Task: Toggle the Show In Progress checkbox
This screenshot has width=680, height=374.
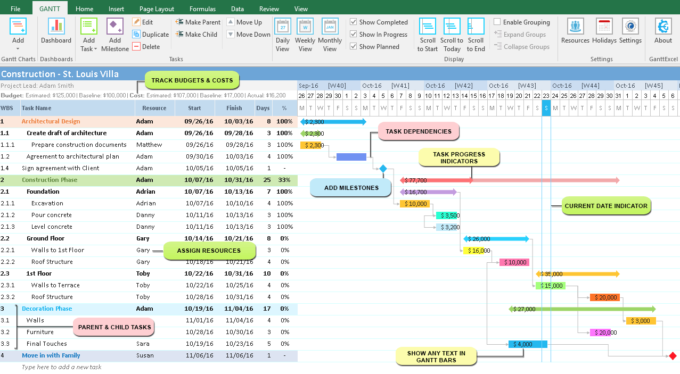Action: coord(353,34)
